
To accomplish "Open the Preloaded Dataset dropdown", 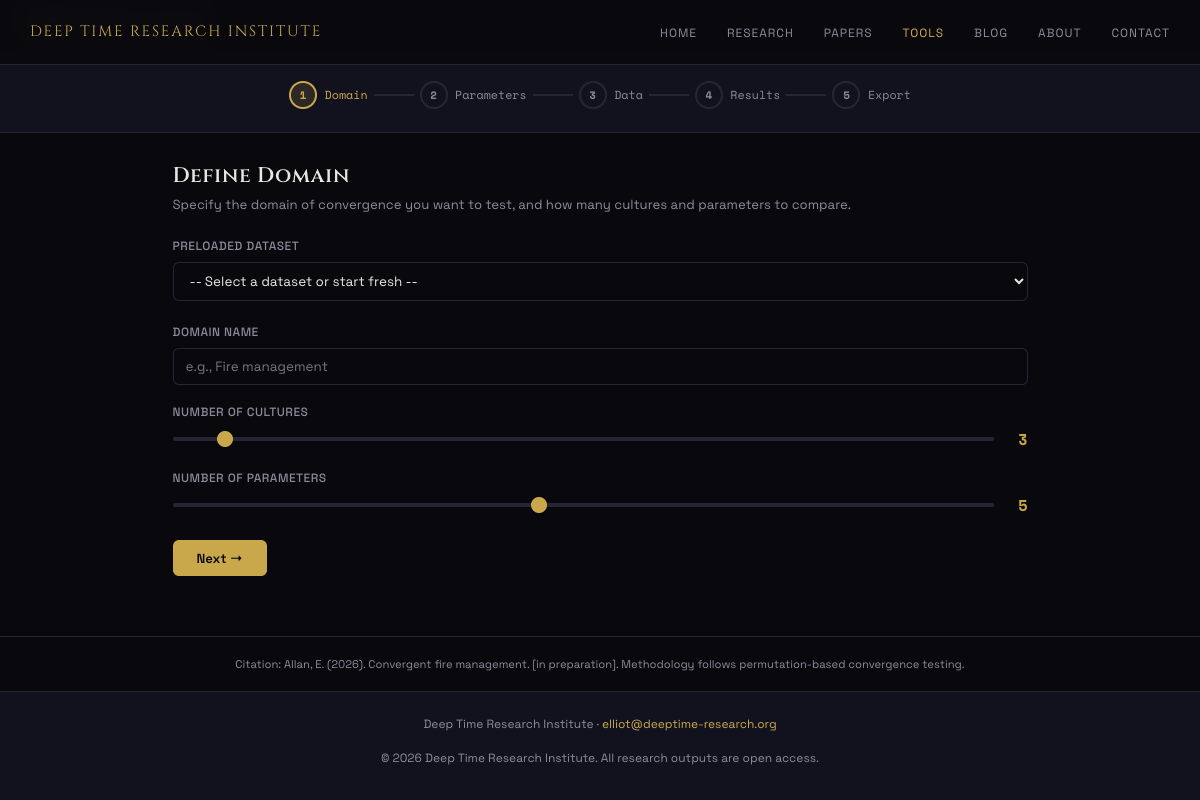I will click(600, 281).
